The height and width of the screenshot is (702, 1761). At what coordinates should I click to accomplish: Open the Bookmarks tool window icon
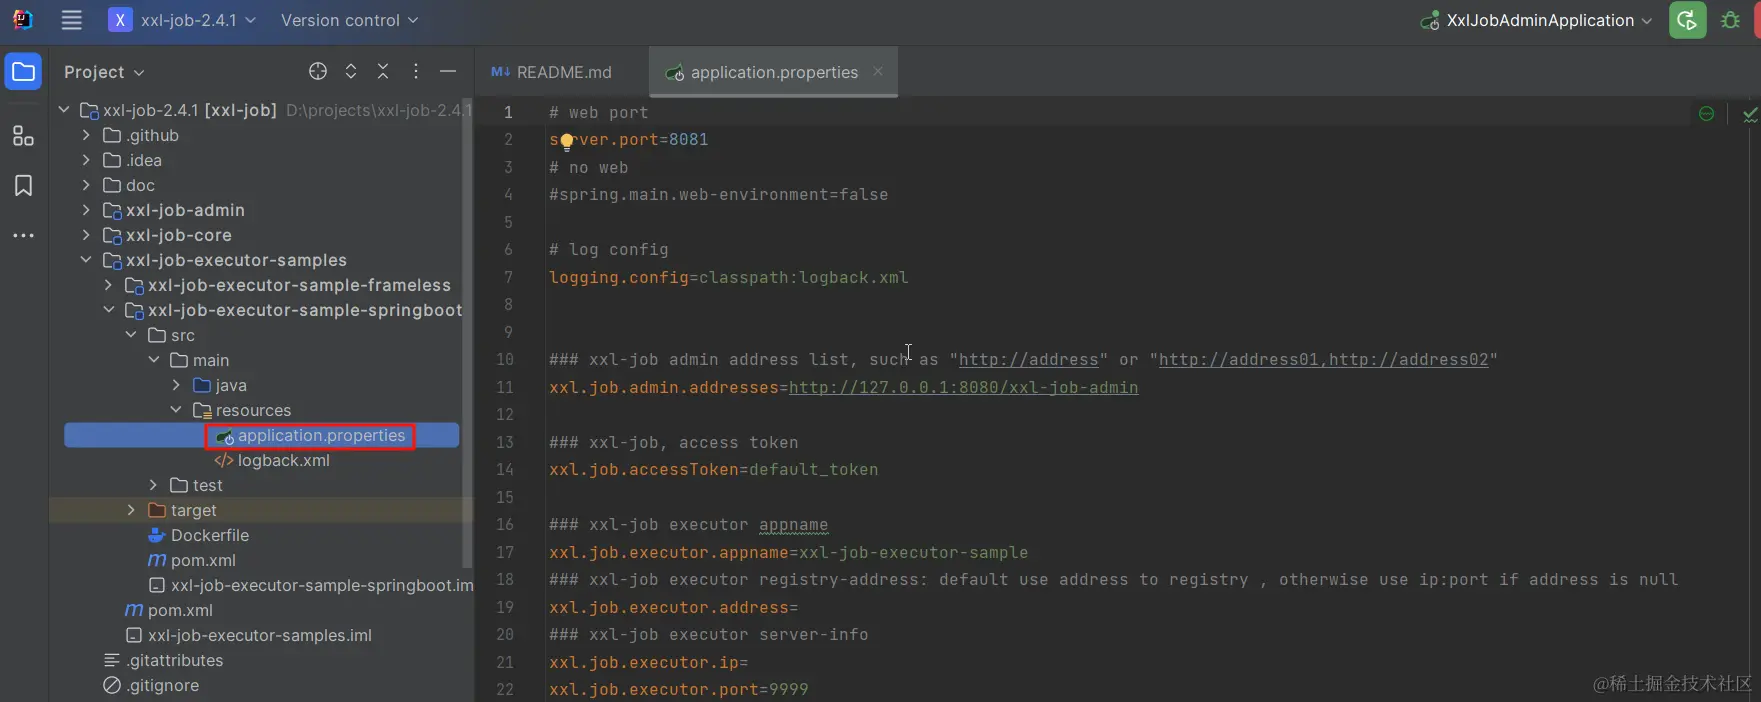coord(24,186)
